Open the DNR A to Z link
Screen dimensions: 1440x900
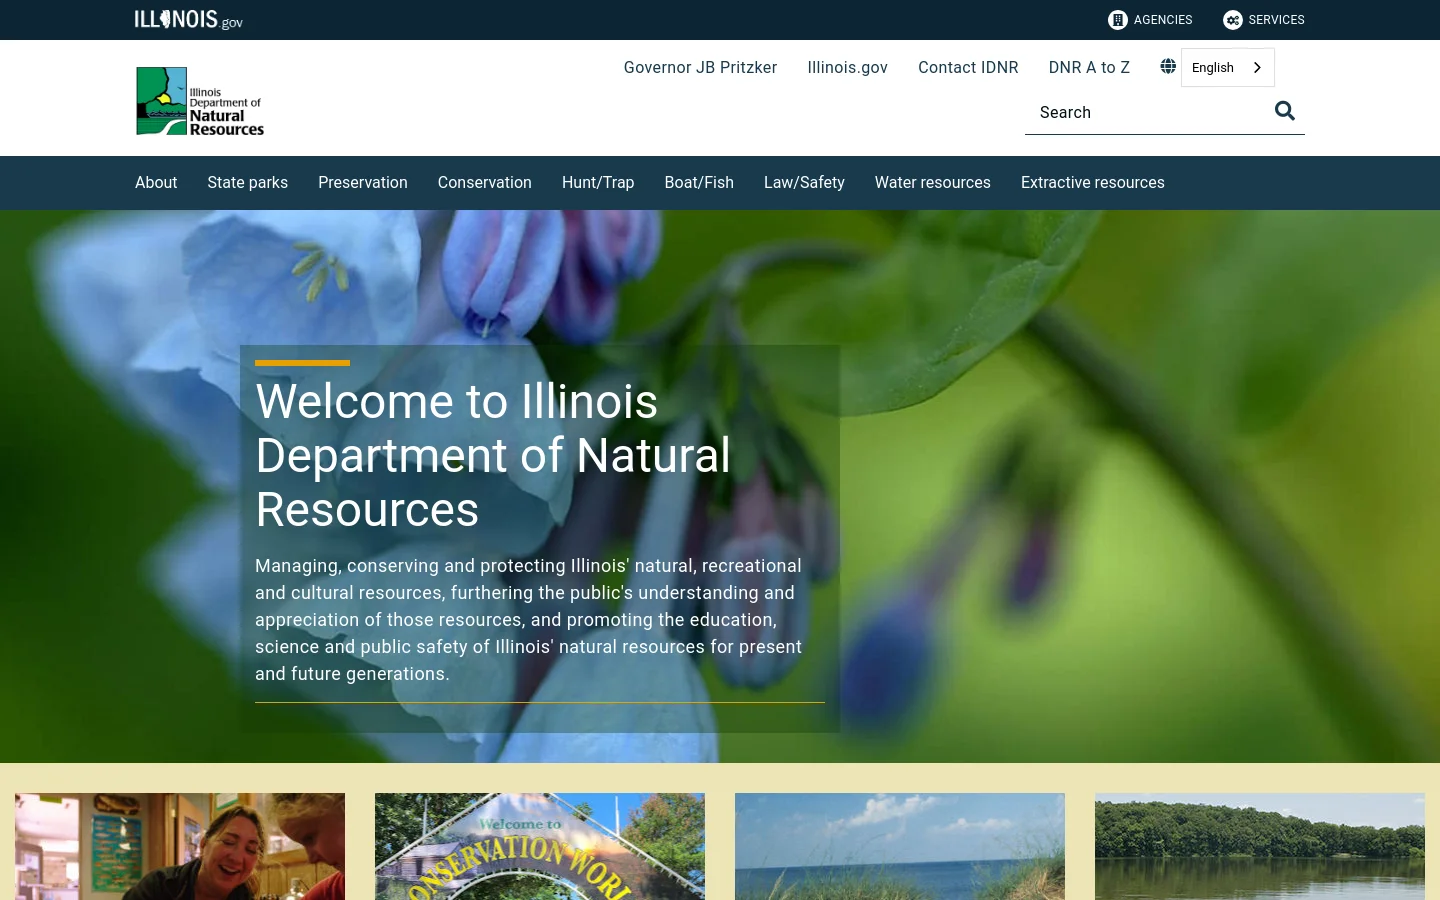(1089, 67)
